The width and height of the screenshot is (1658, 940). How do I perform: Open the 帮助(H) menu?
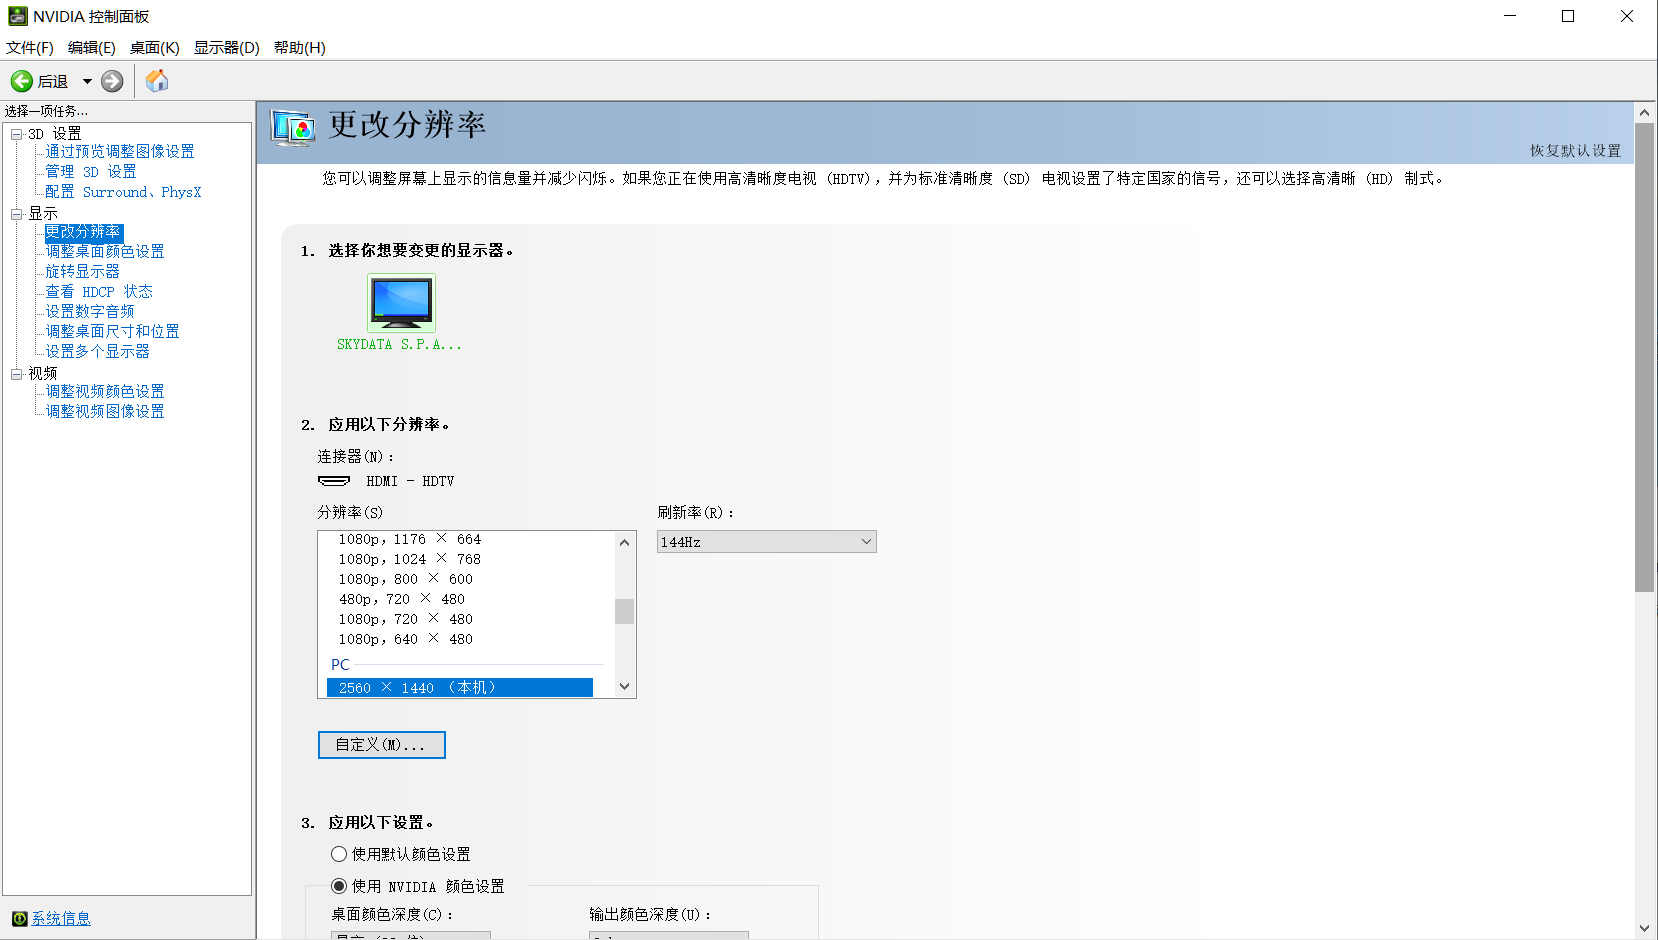300,47
